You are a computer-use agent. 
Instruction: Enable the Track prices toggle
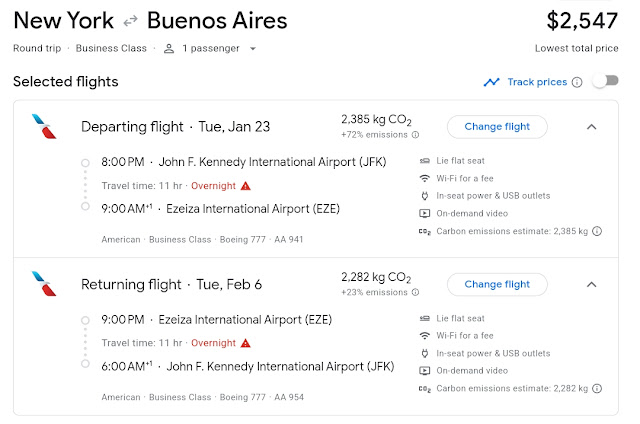pyautogui.click(x=605, y=81)
